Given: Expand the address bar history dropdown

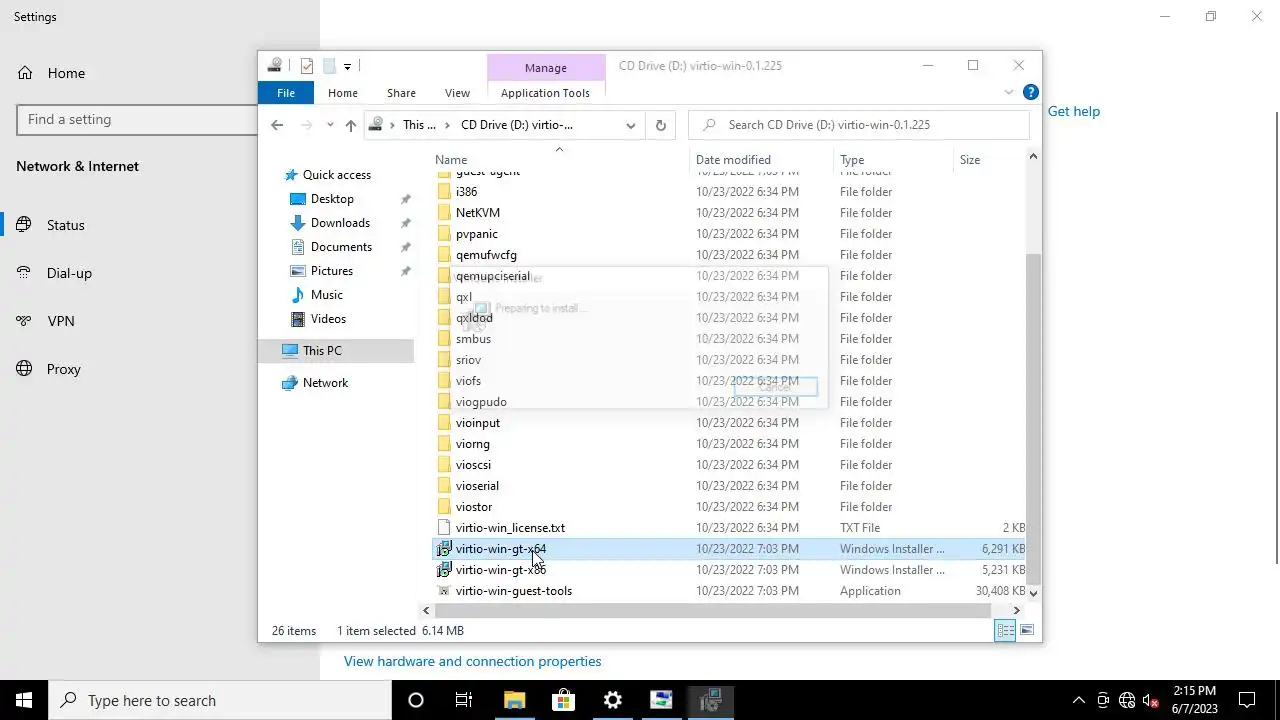Looking at the screenshot, I should tap(630, 125).
